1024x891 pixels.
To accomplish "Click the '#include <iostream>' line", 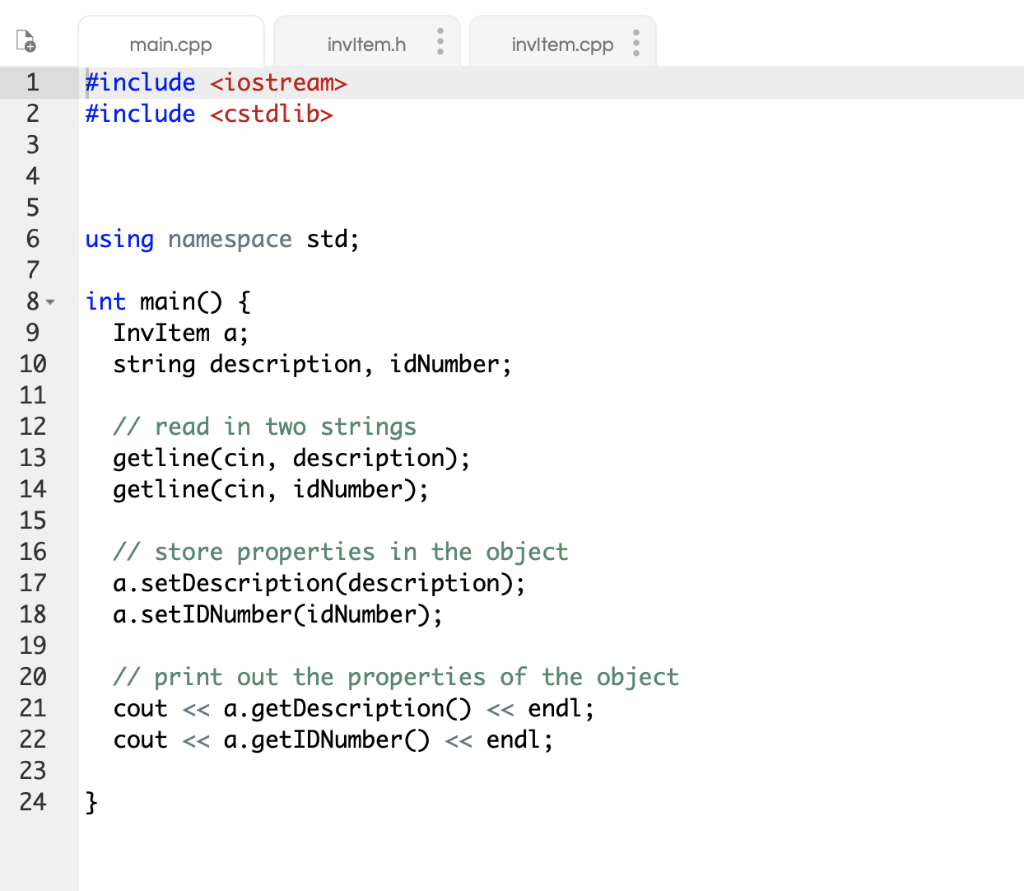I will click(216, 82).
